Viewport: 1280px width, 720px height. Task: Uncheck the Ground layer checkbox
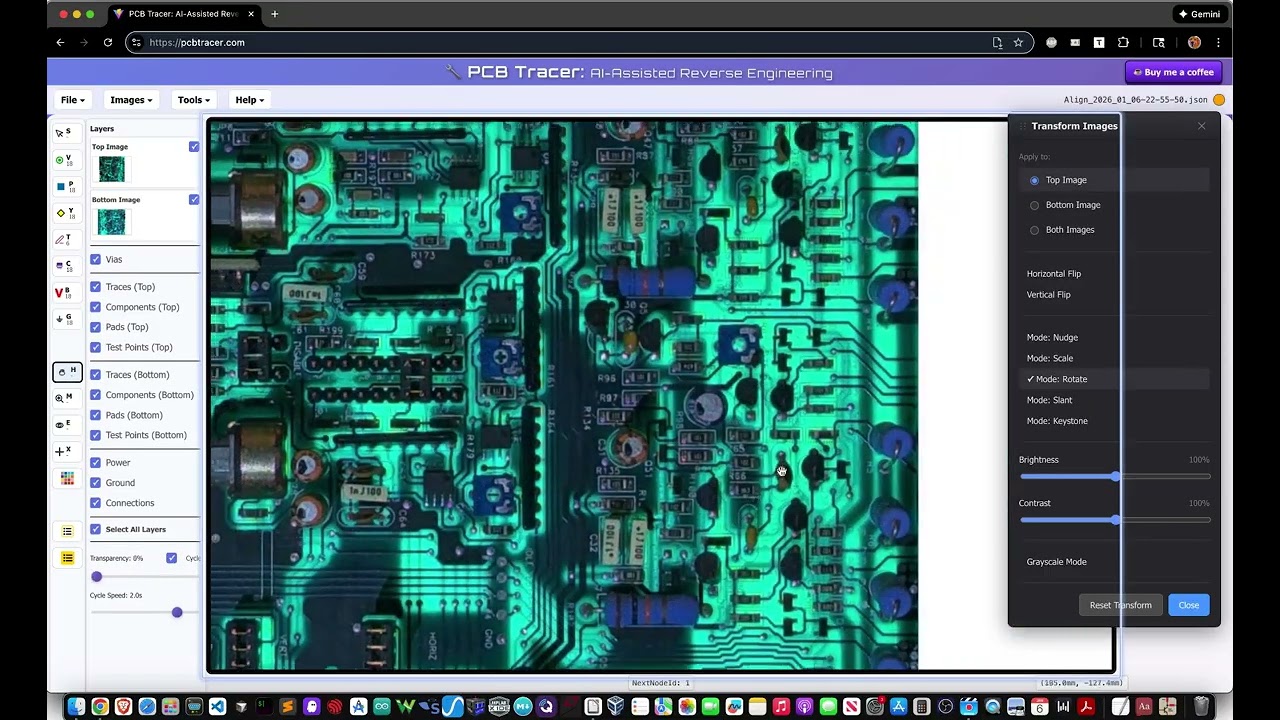(96, 483)
